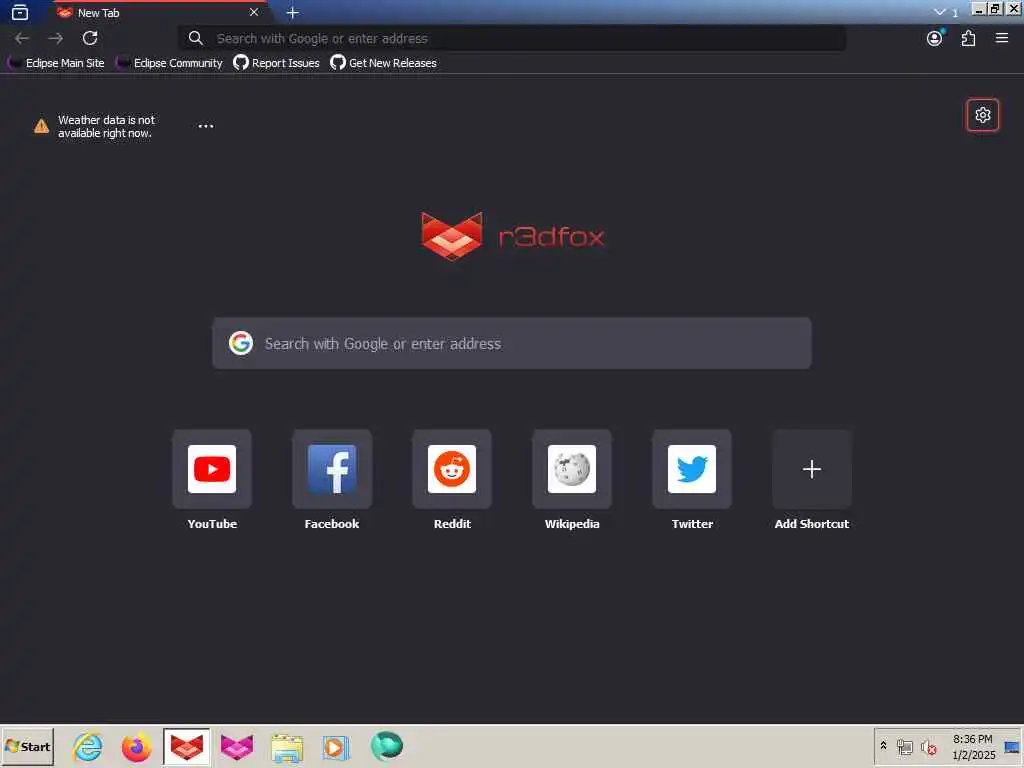Open the Facebook shortcut tile
The height and width of the screenshot is (768, 1024).
pos(332,470)
